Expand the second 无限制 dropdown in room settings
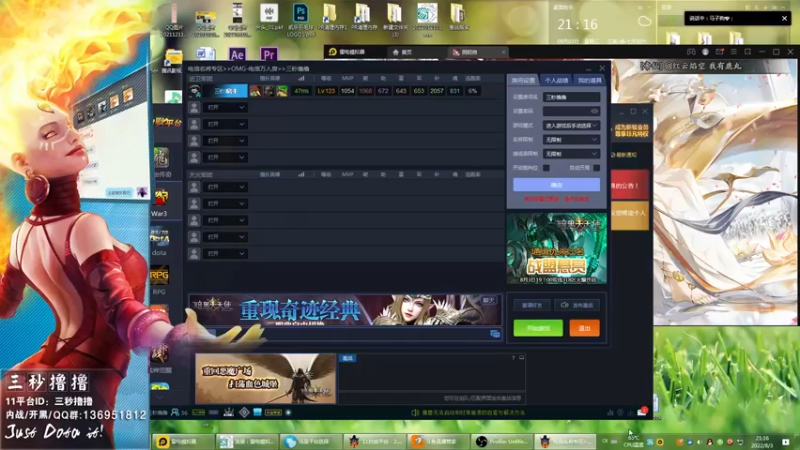800x450 pixels. pos(571,154)
